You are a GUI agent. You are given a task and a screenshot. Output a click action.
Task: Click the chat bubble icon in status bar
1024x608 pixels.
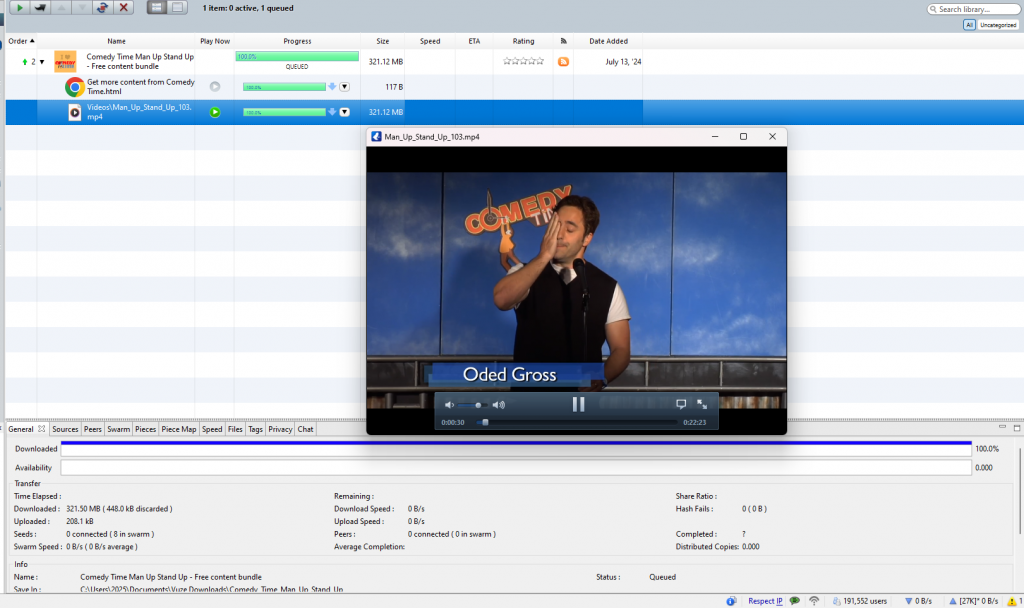pos(795,601)
